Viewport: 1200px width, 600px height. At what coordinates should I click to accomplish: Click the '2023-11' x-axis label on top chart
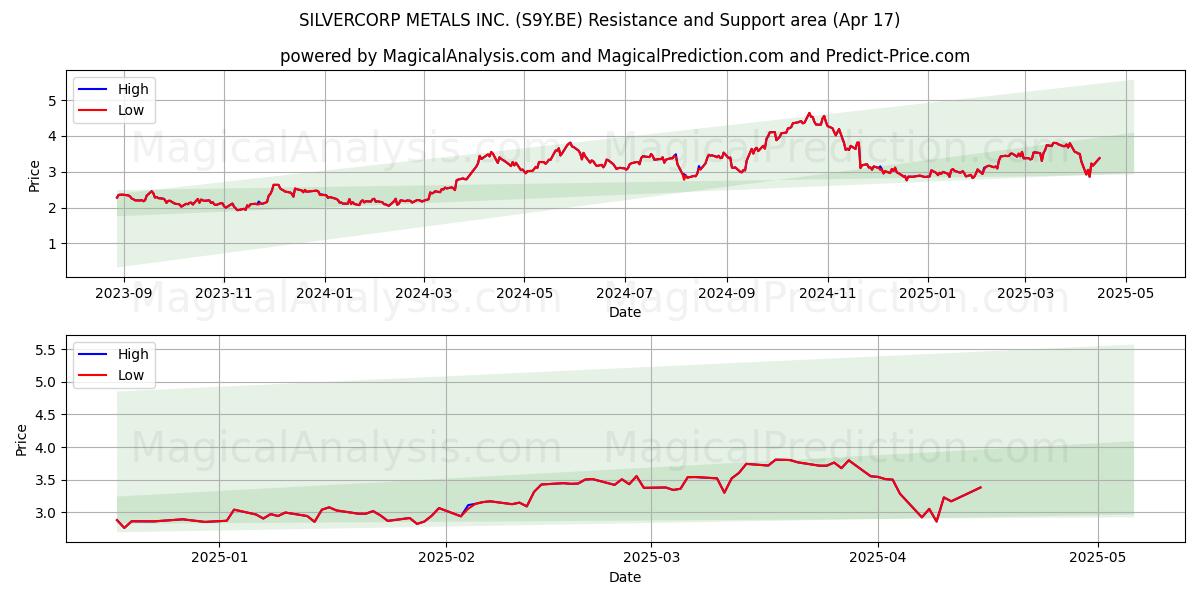click(x=223, y=294)
